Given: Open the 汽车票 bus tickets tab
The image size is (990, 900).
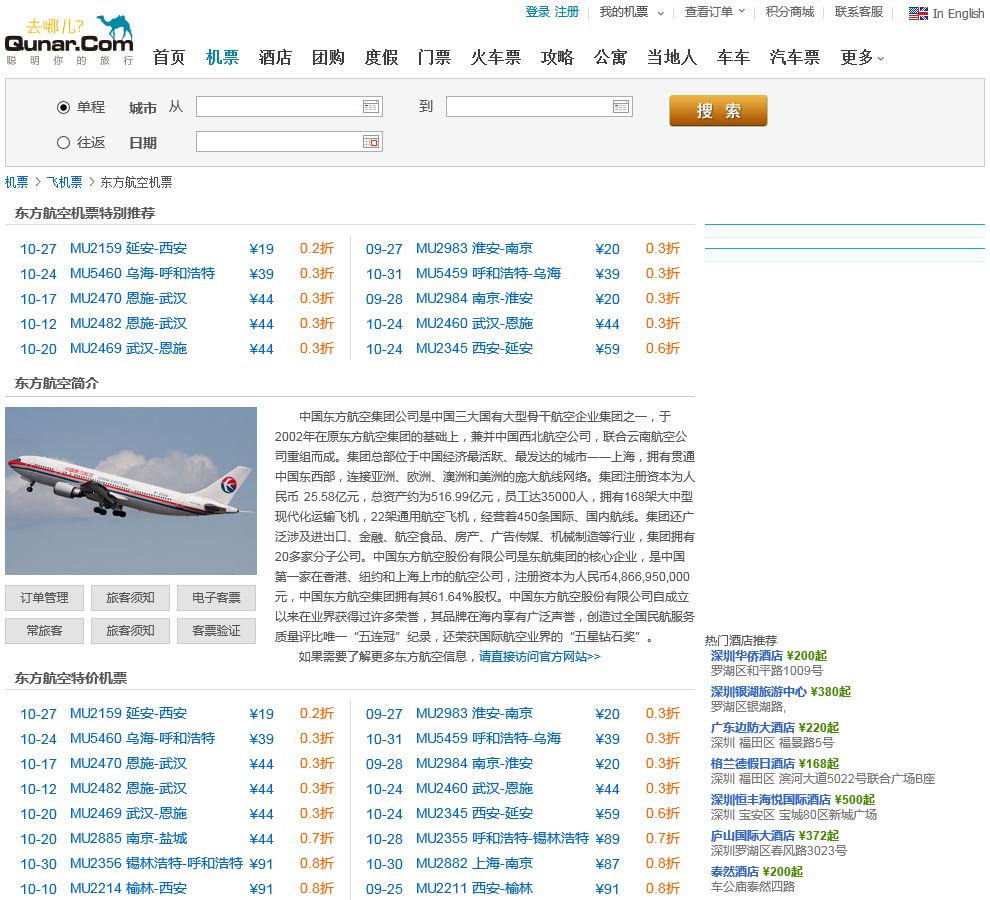Looking at the screenshot, I should 794,57.
